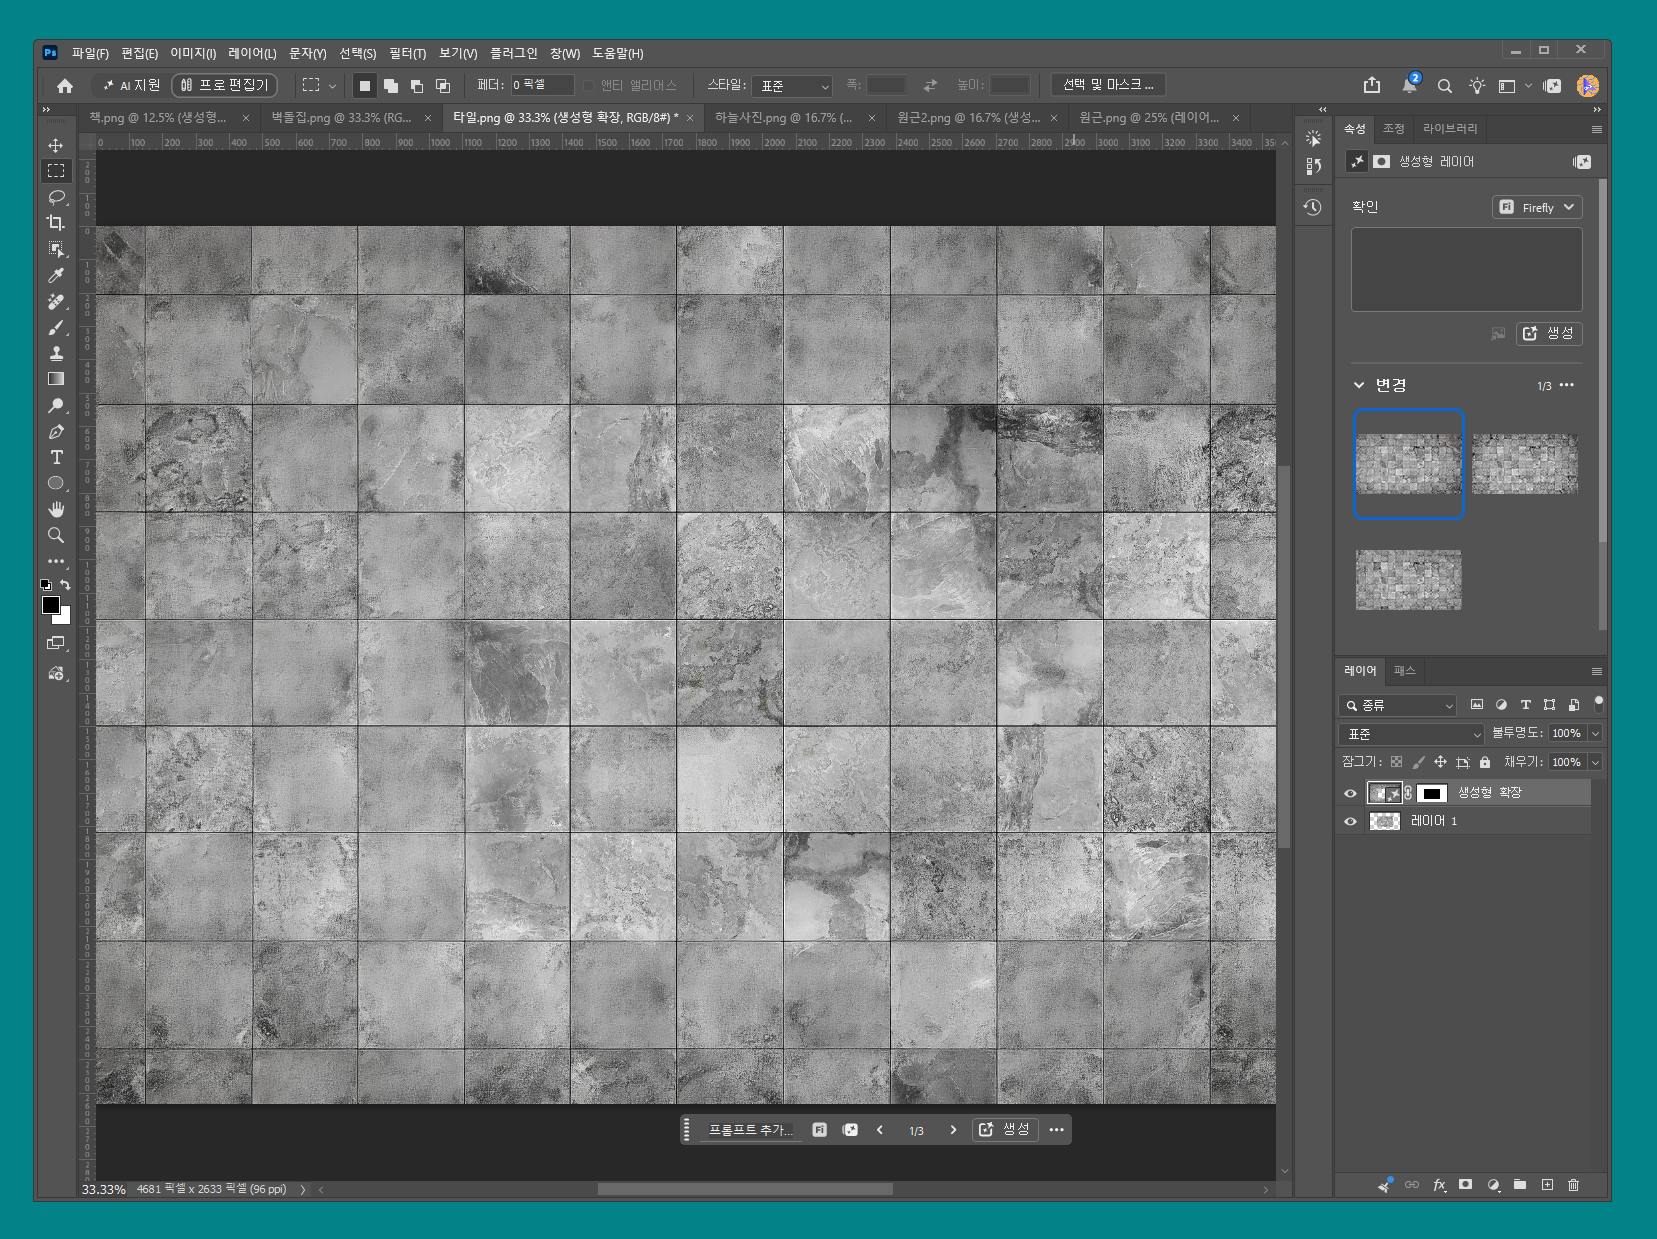
Task: Open the layer filter 종류 dropdown
Action: pyautogui.click(x=1397, y=705)
